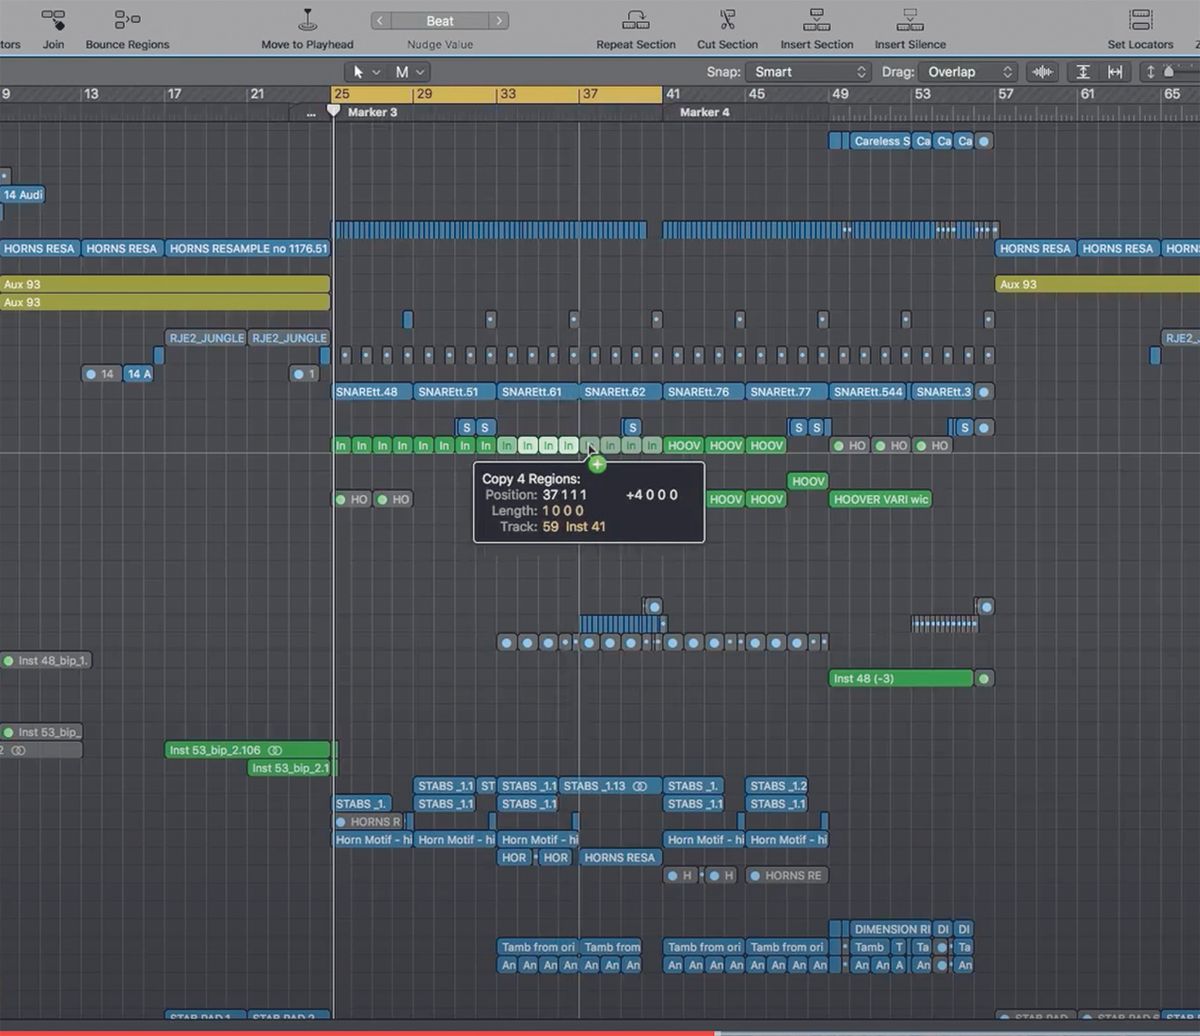
Task: Click the Repeat Section icon
Action: click(636, 19)
